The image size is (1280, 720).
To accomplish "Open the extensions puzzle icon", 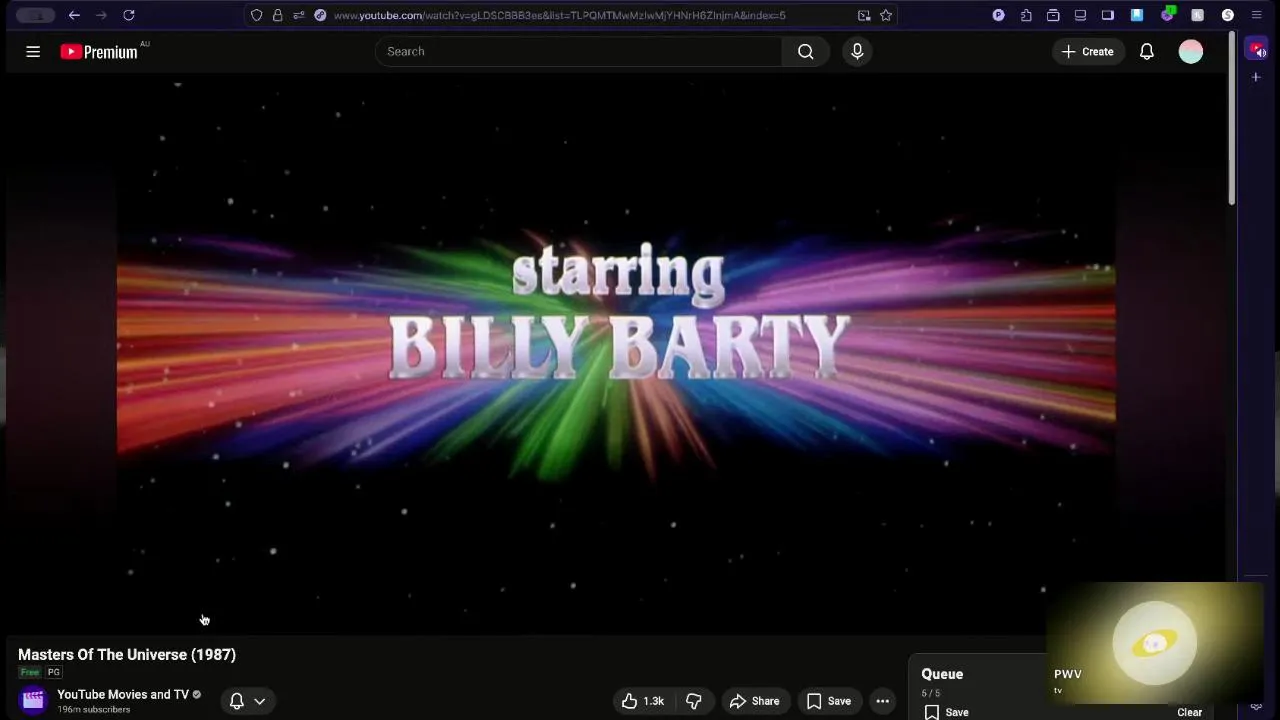I will tap(1026, 15).
